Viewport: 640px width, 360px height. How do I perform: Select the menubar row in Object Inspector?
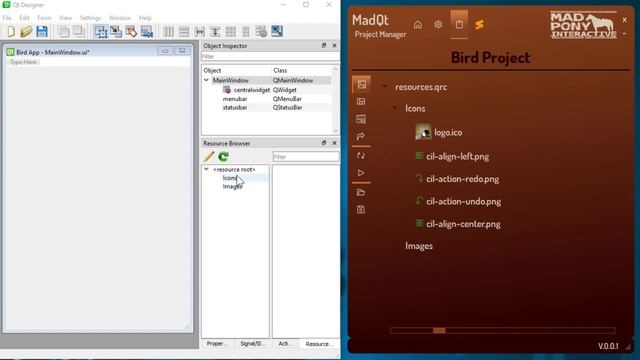pos(267,99)
